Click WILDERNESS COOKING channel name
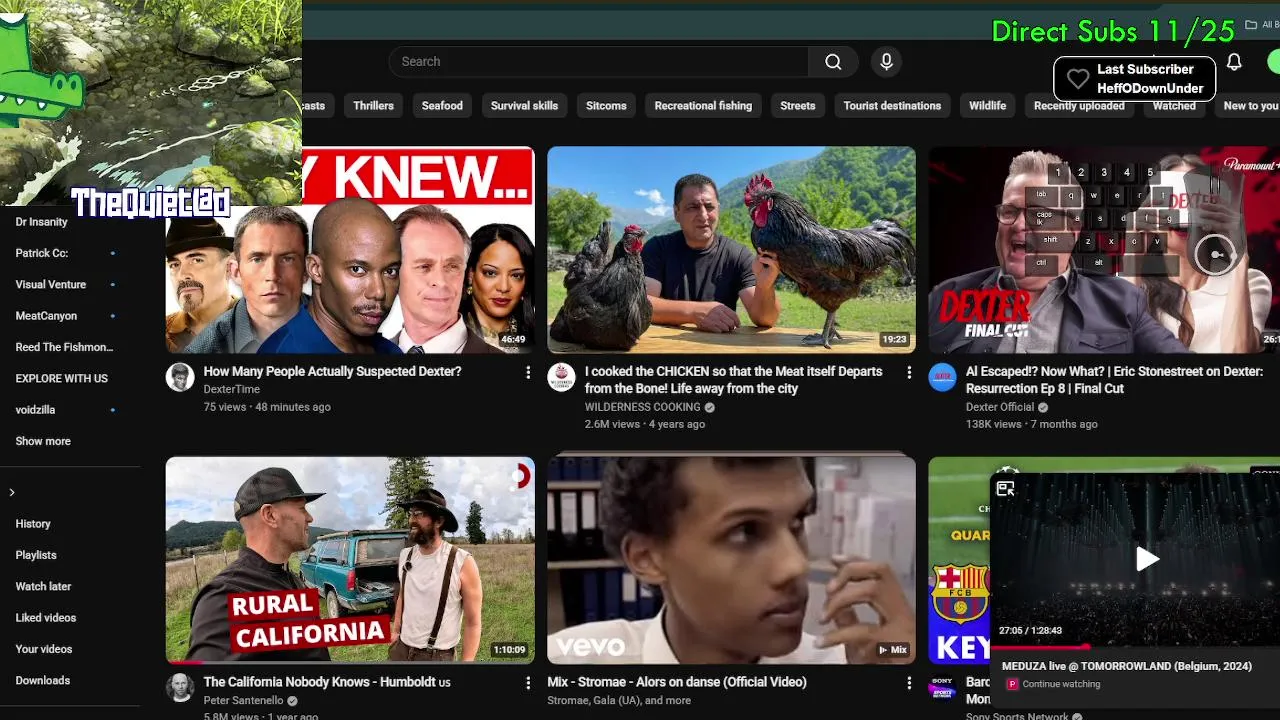Screen dimensions: 1280x720 pos(642,407)
